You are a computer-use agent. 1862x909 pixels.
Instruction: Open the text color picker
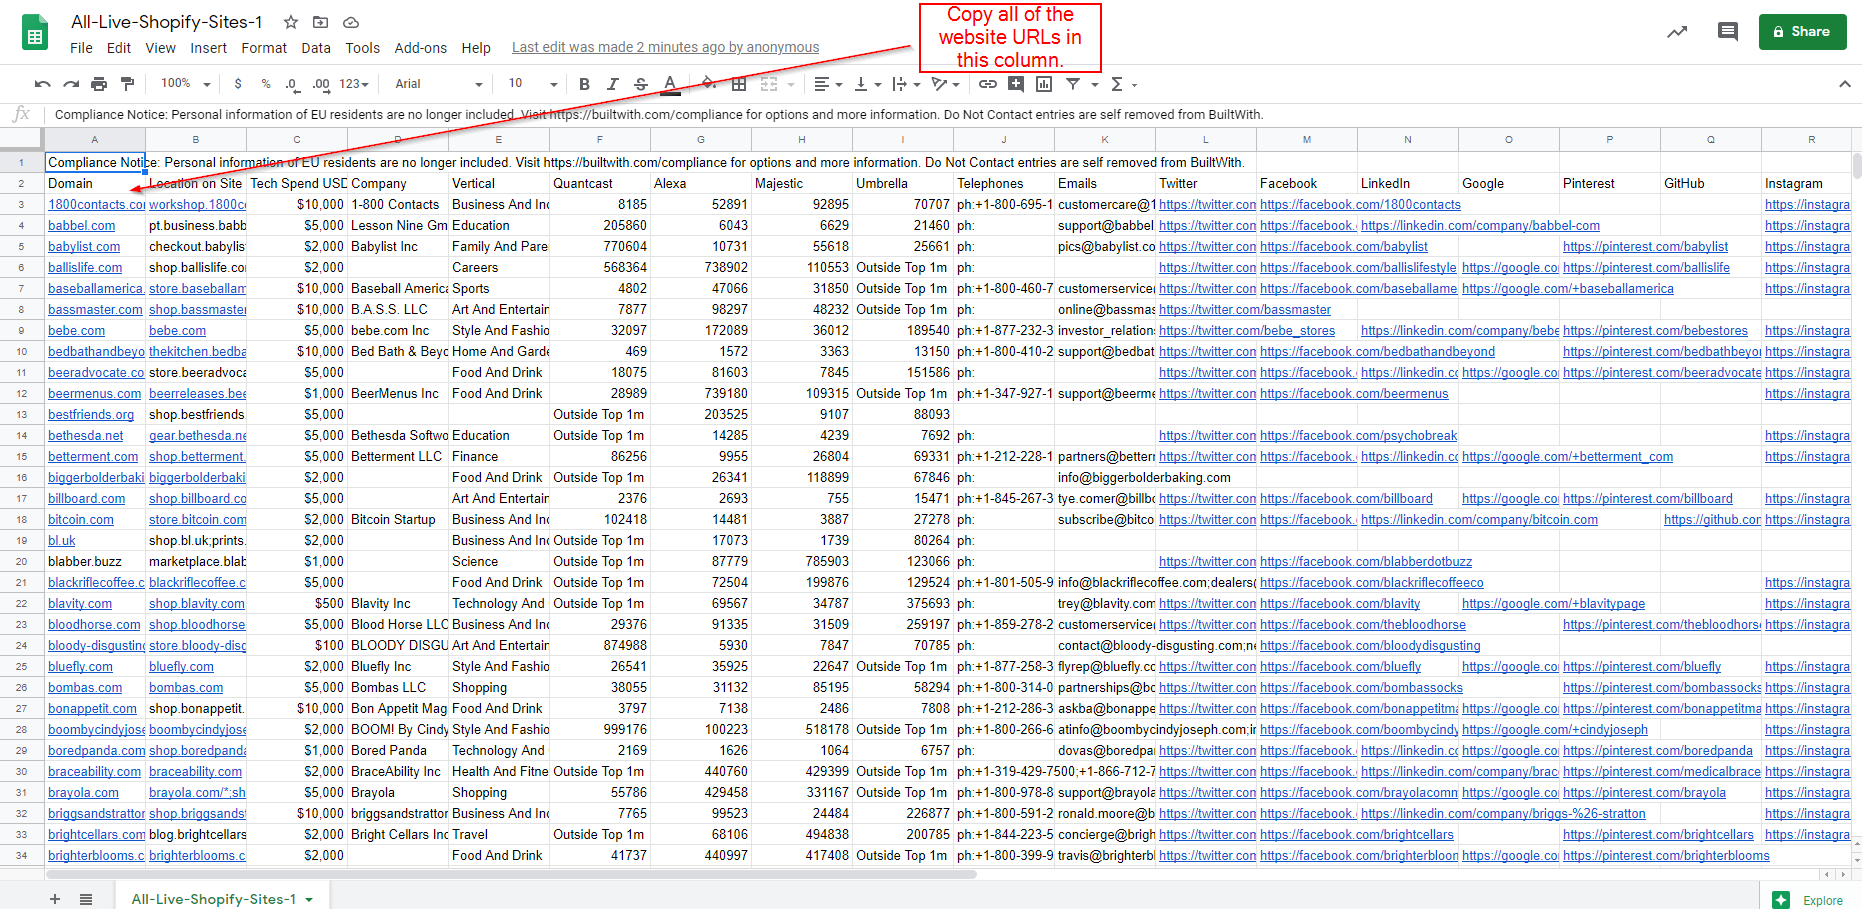pos(670,84)
